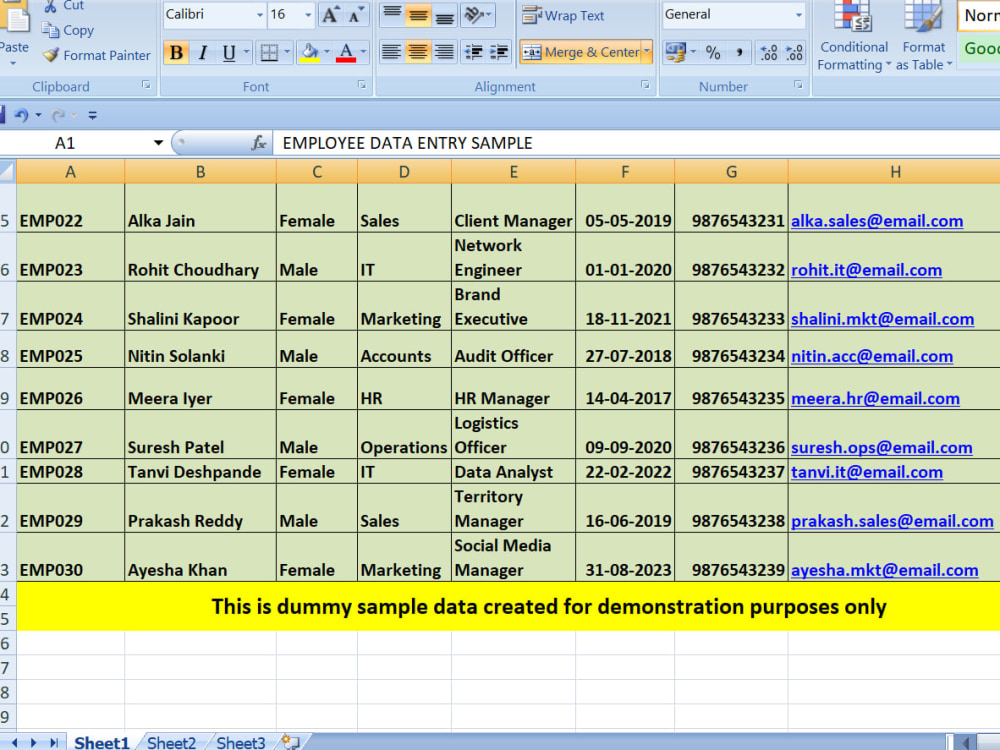Open the Calibri font name dropdown

(x=260, y=15)
